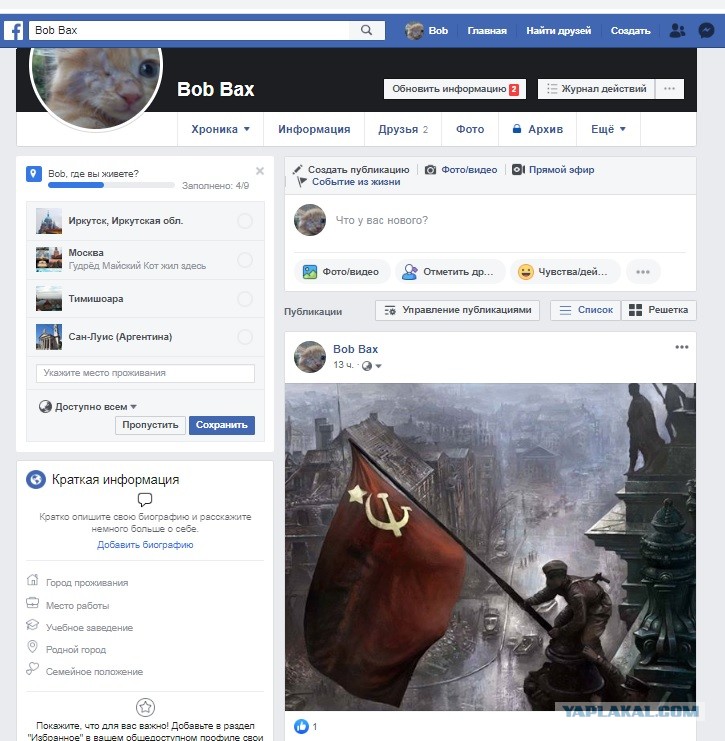Click Управление публикациями button
Screen dimensions: 725x741
pos(457,310)
